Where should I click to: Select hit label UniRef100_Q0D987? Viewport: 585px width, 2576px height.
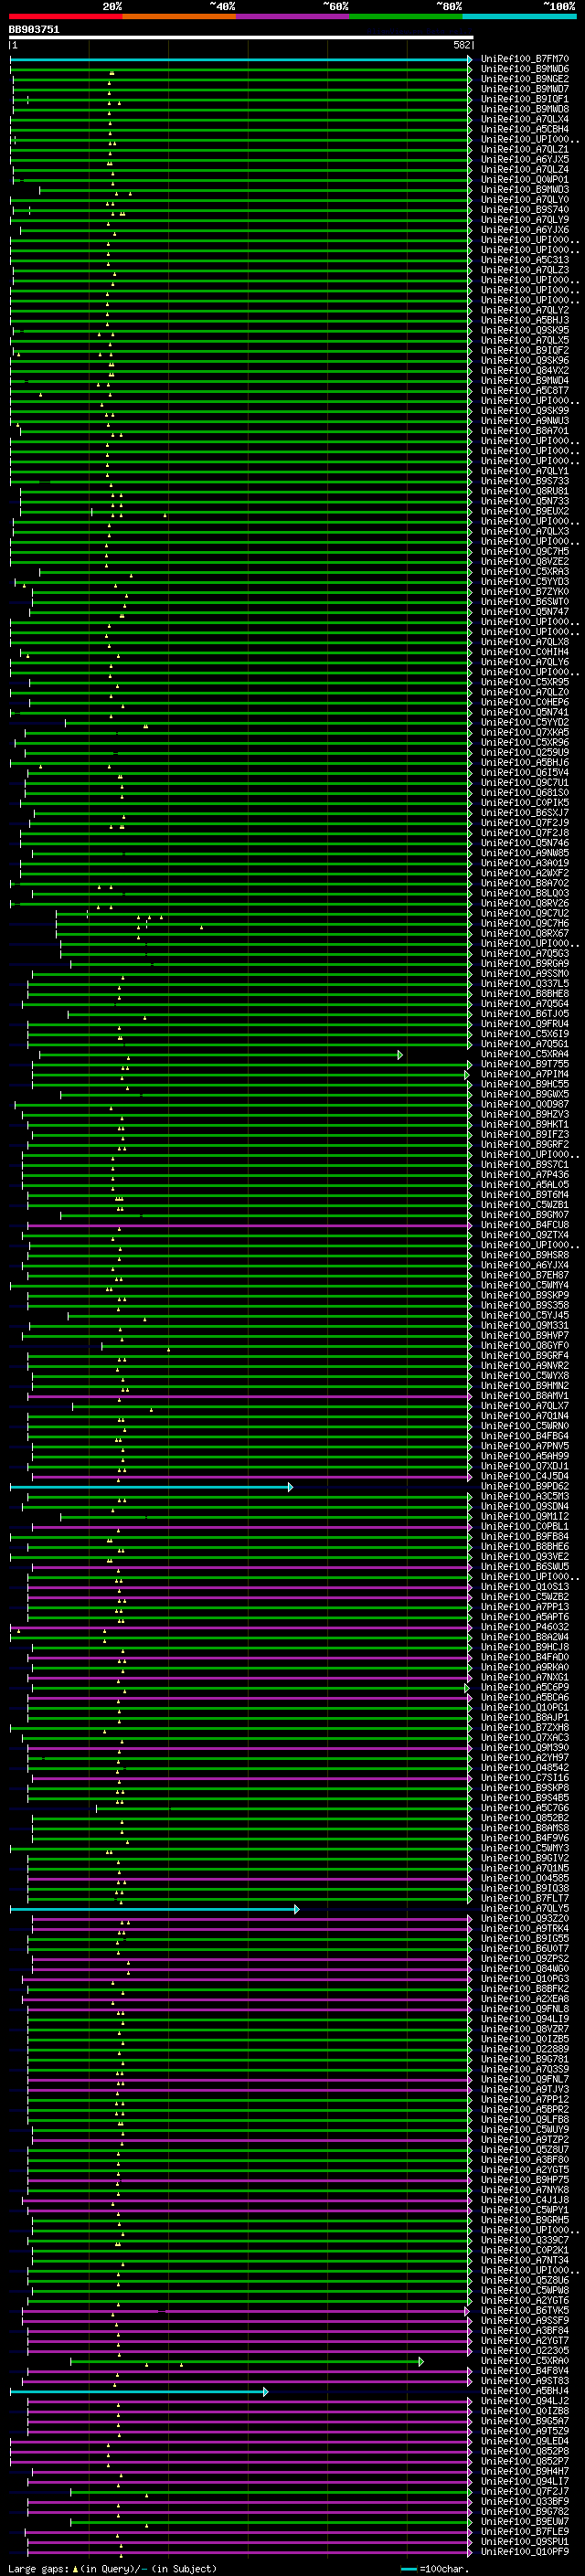pyautogui.click(x=525, y=1104)
